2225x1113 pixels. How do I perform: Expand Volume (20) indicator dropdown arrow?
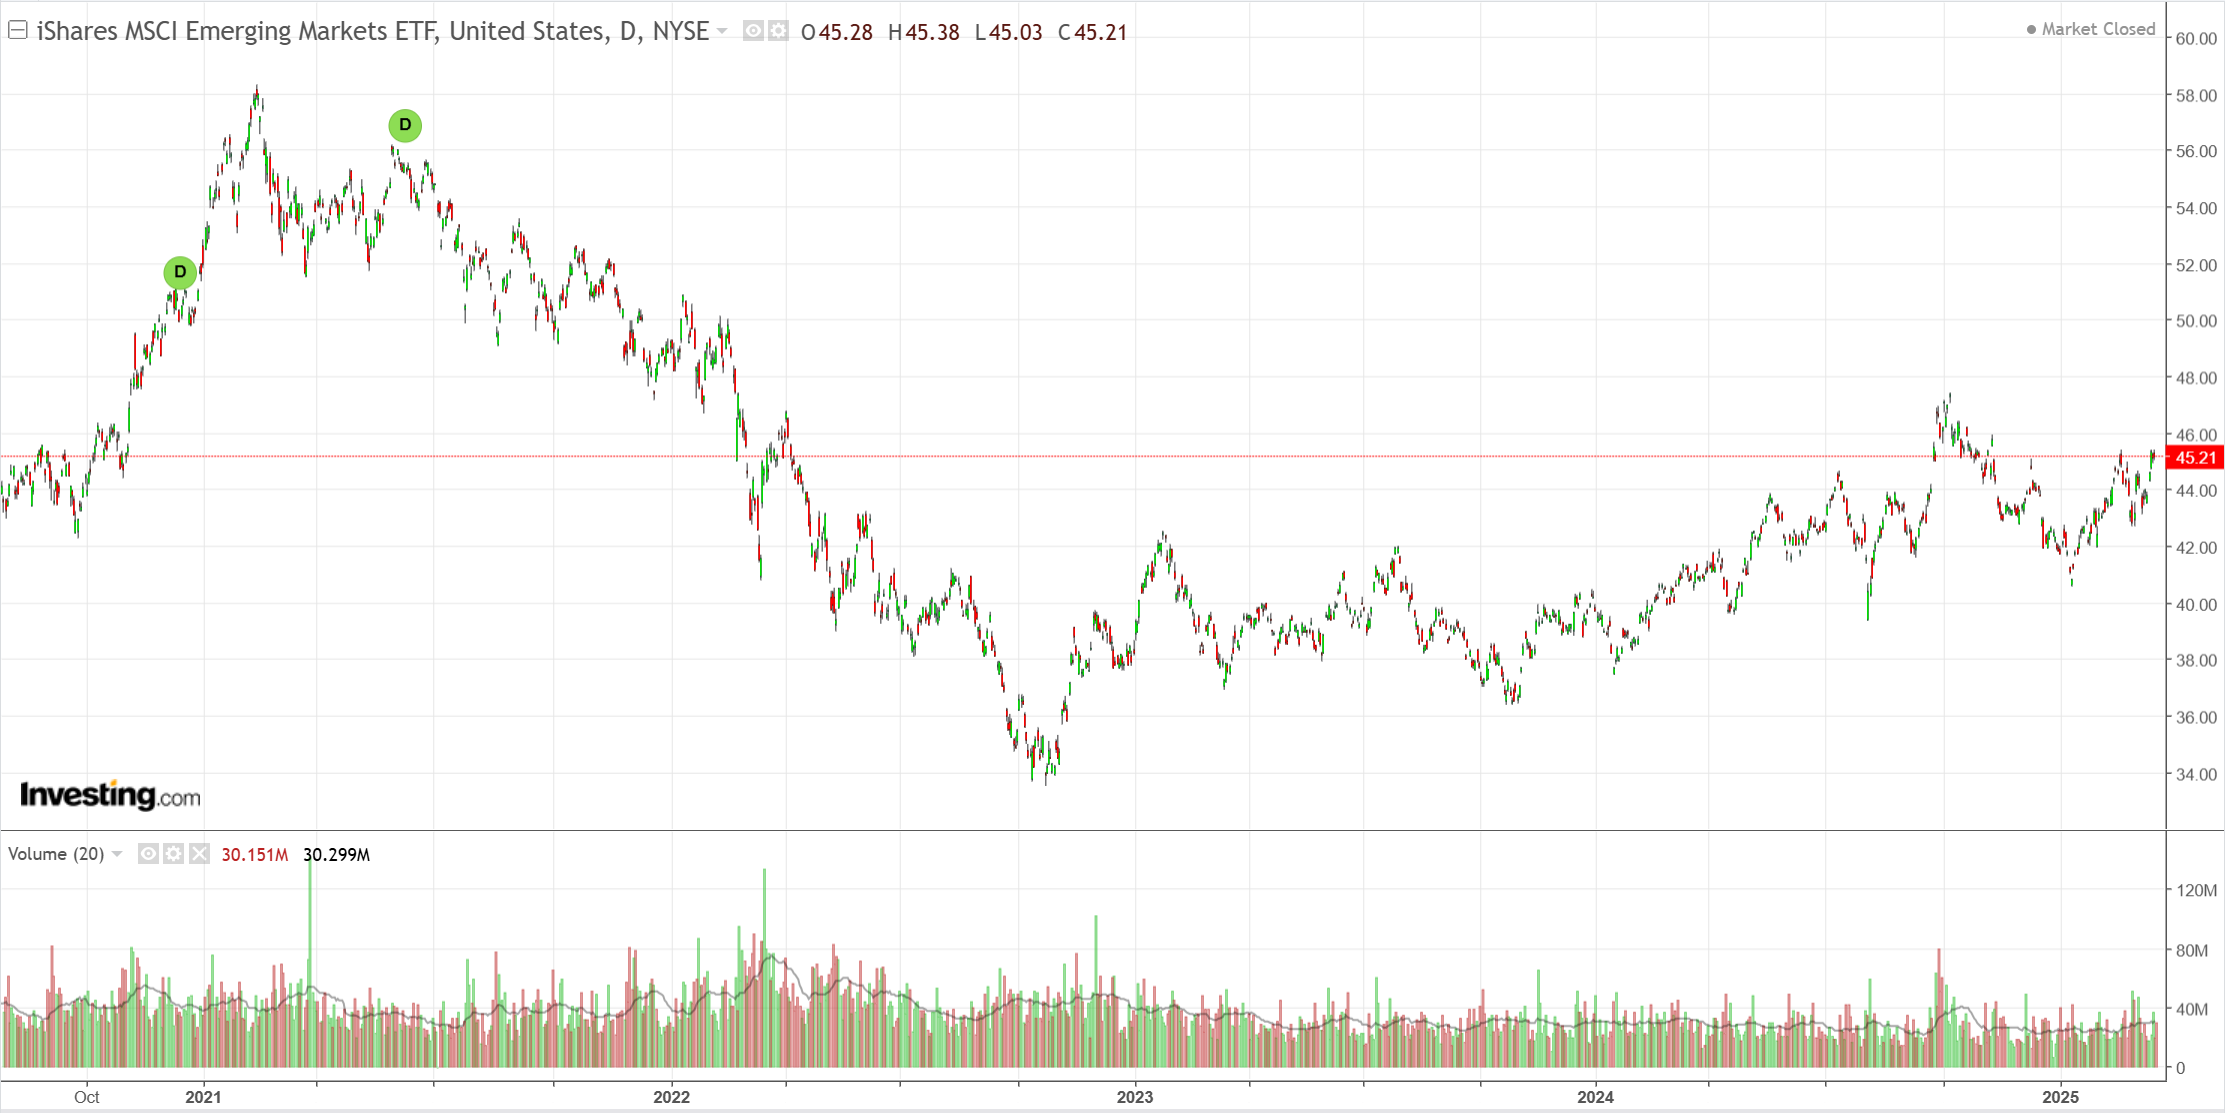pyautogui.click(x=117, y=854)
